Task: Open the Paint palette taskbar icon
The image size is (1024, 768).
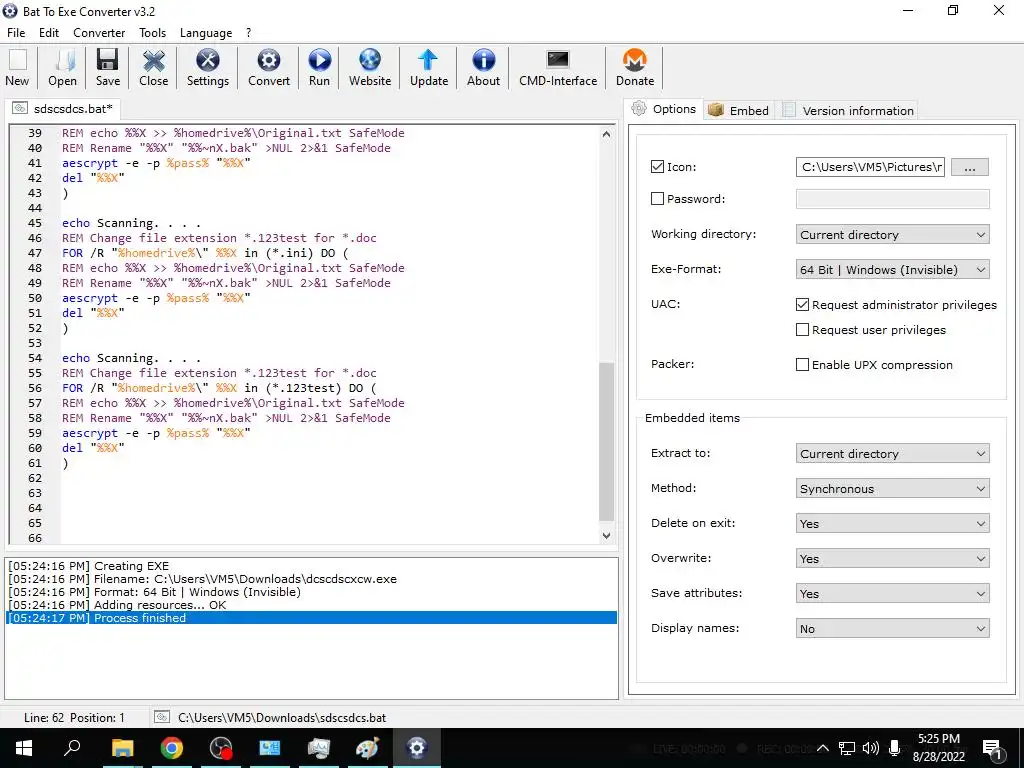Action: pyautogui.click(x=367, y=748)
